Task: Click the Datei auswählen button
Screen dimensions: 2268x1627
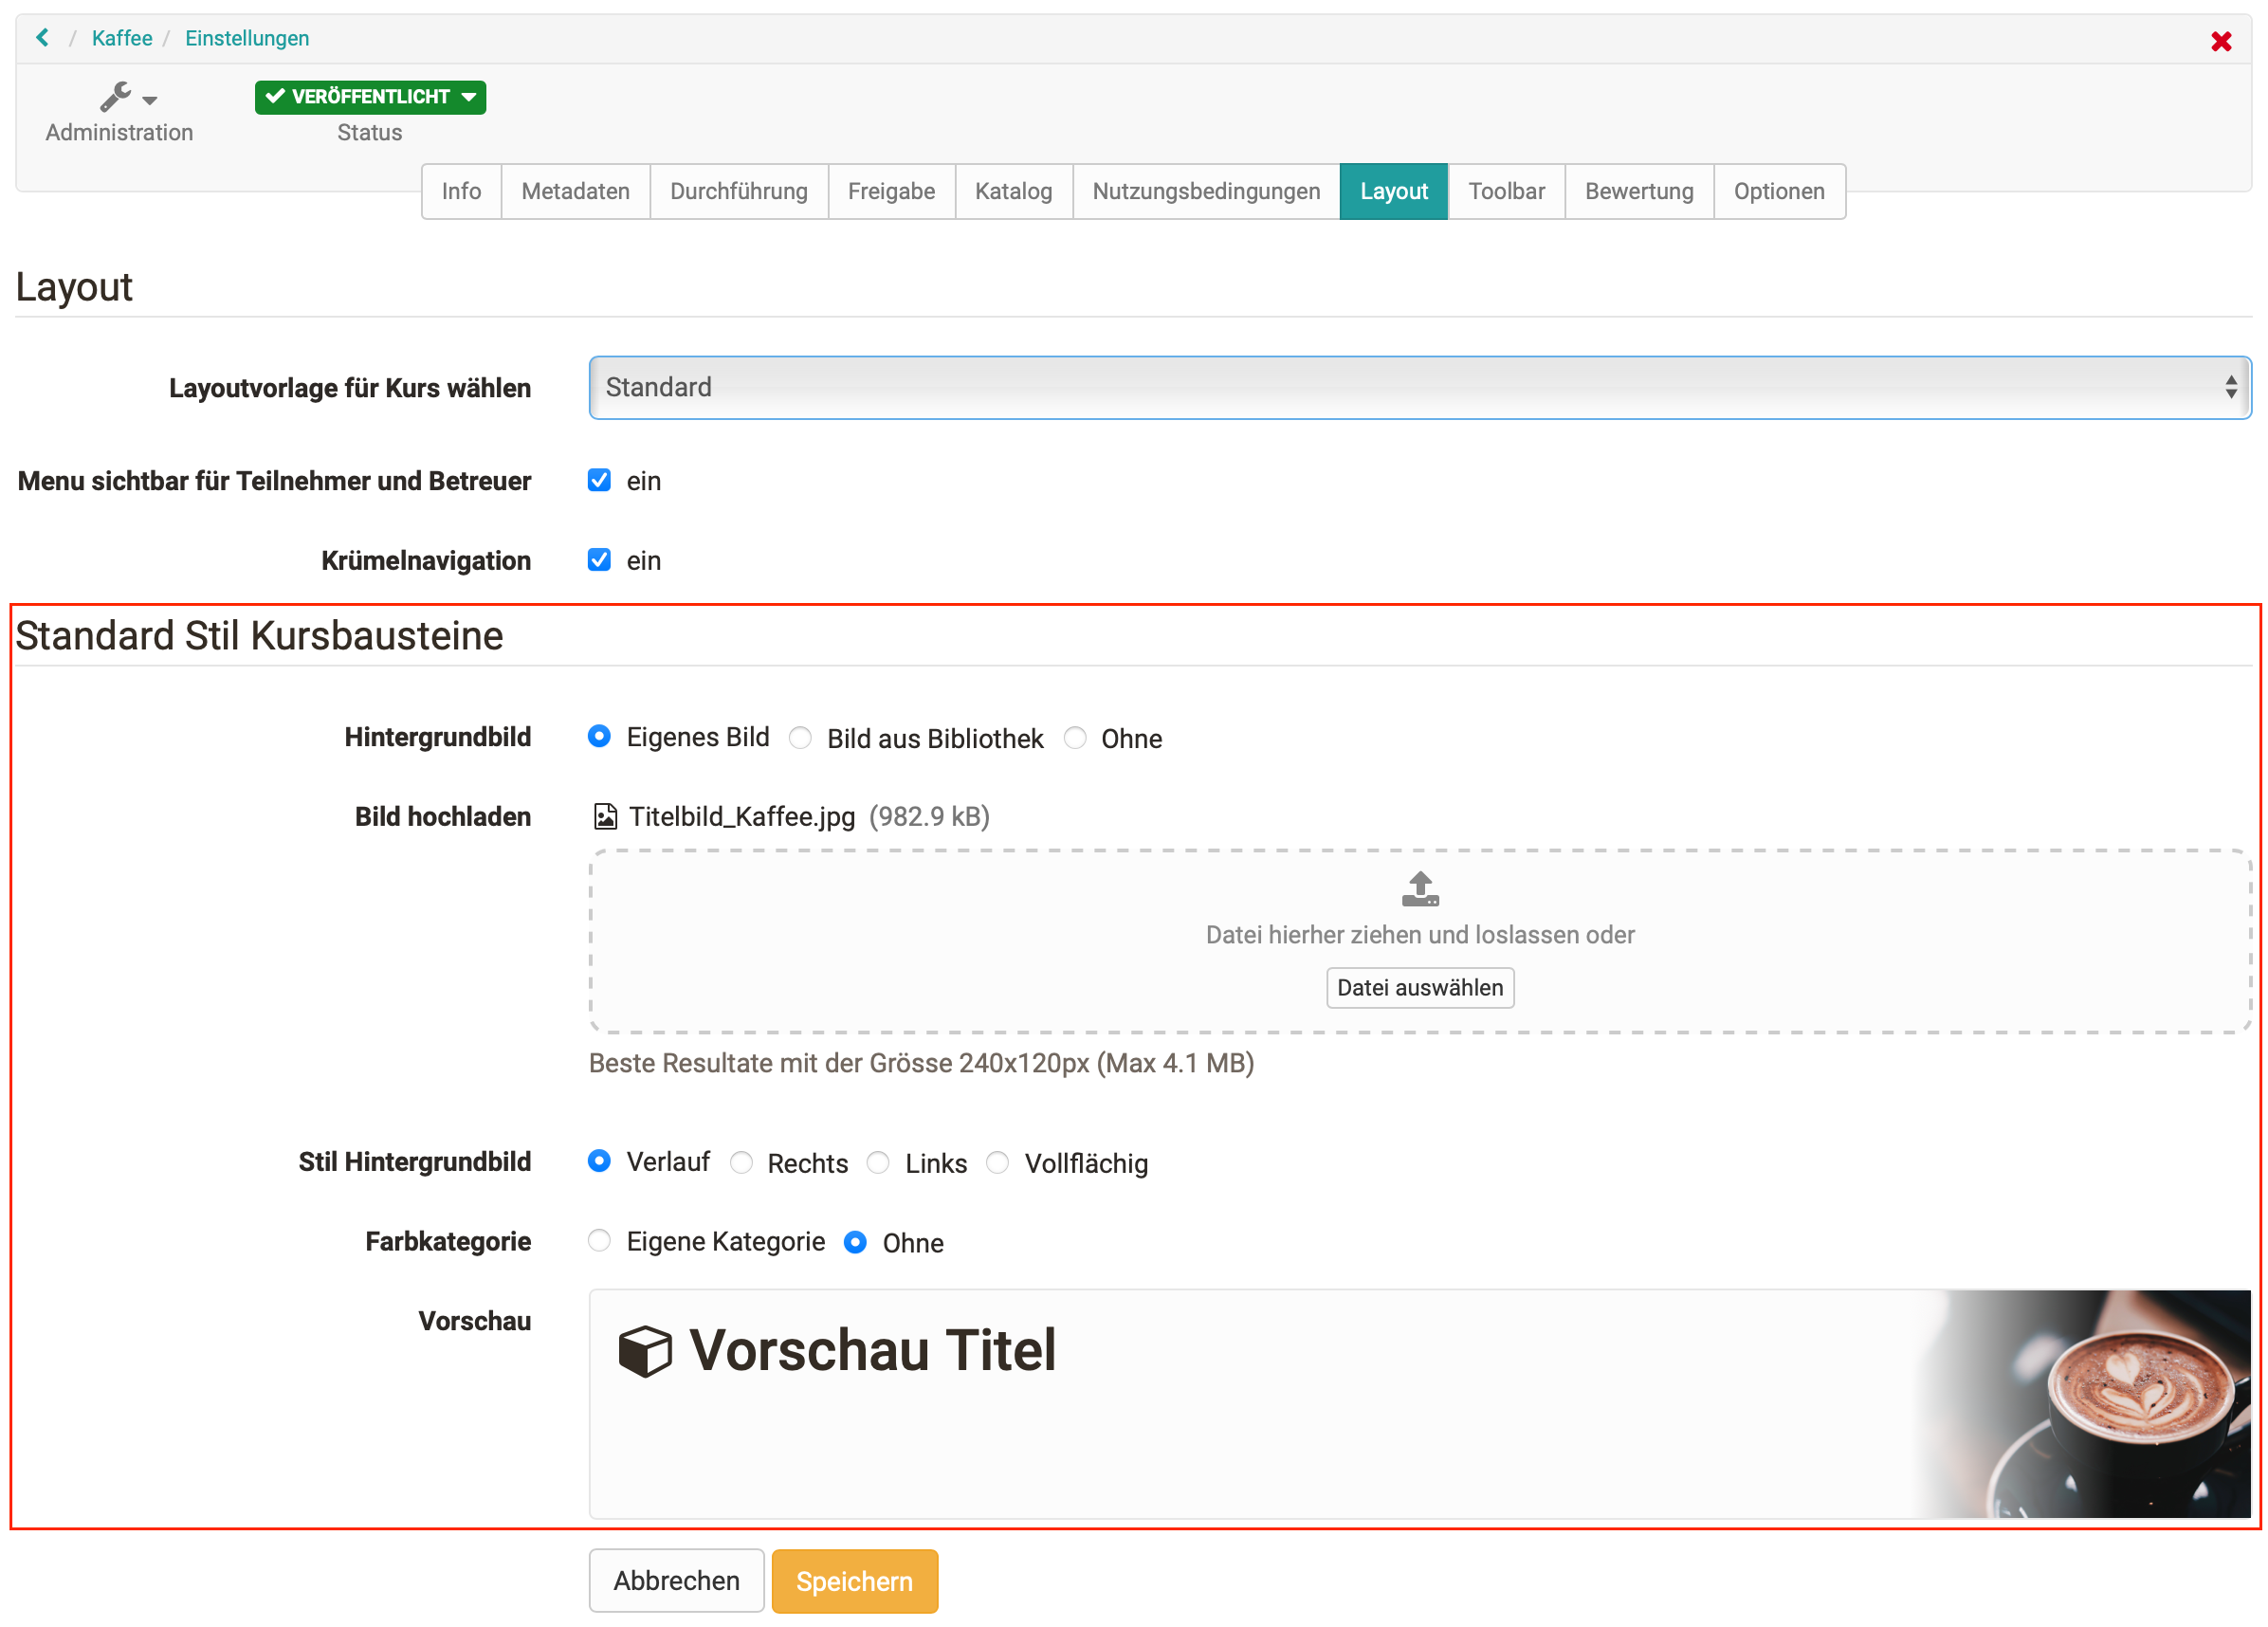Action: 1419,988
